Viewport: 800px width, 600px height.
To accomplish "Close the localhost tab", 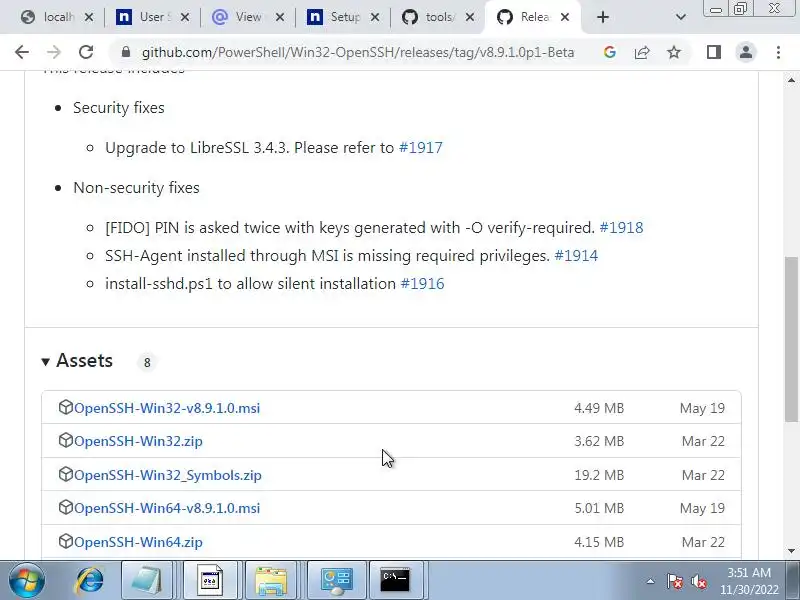I will (89, 17).
